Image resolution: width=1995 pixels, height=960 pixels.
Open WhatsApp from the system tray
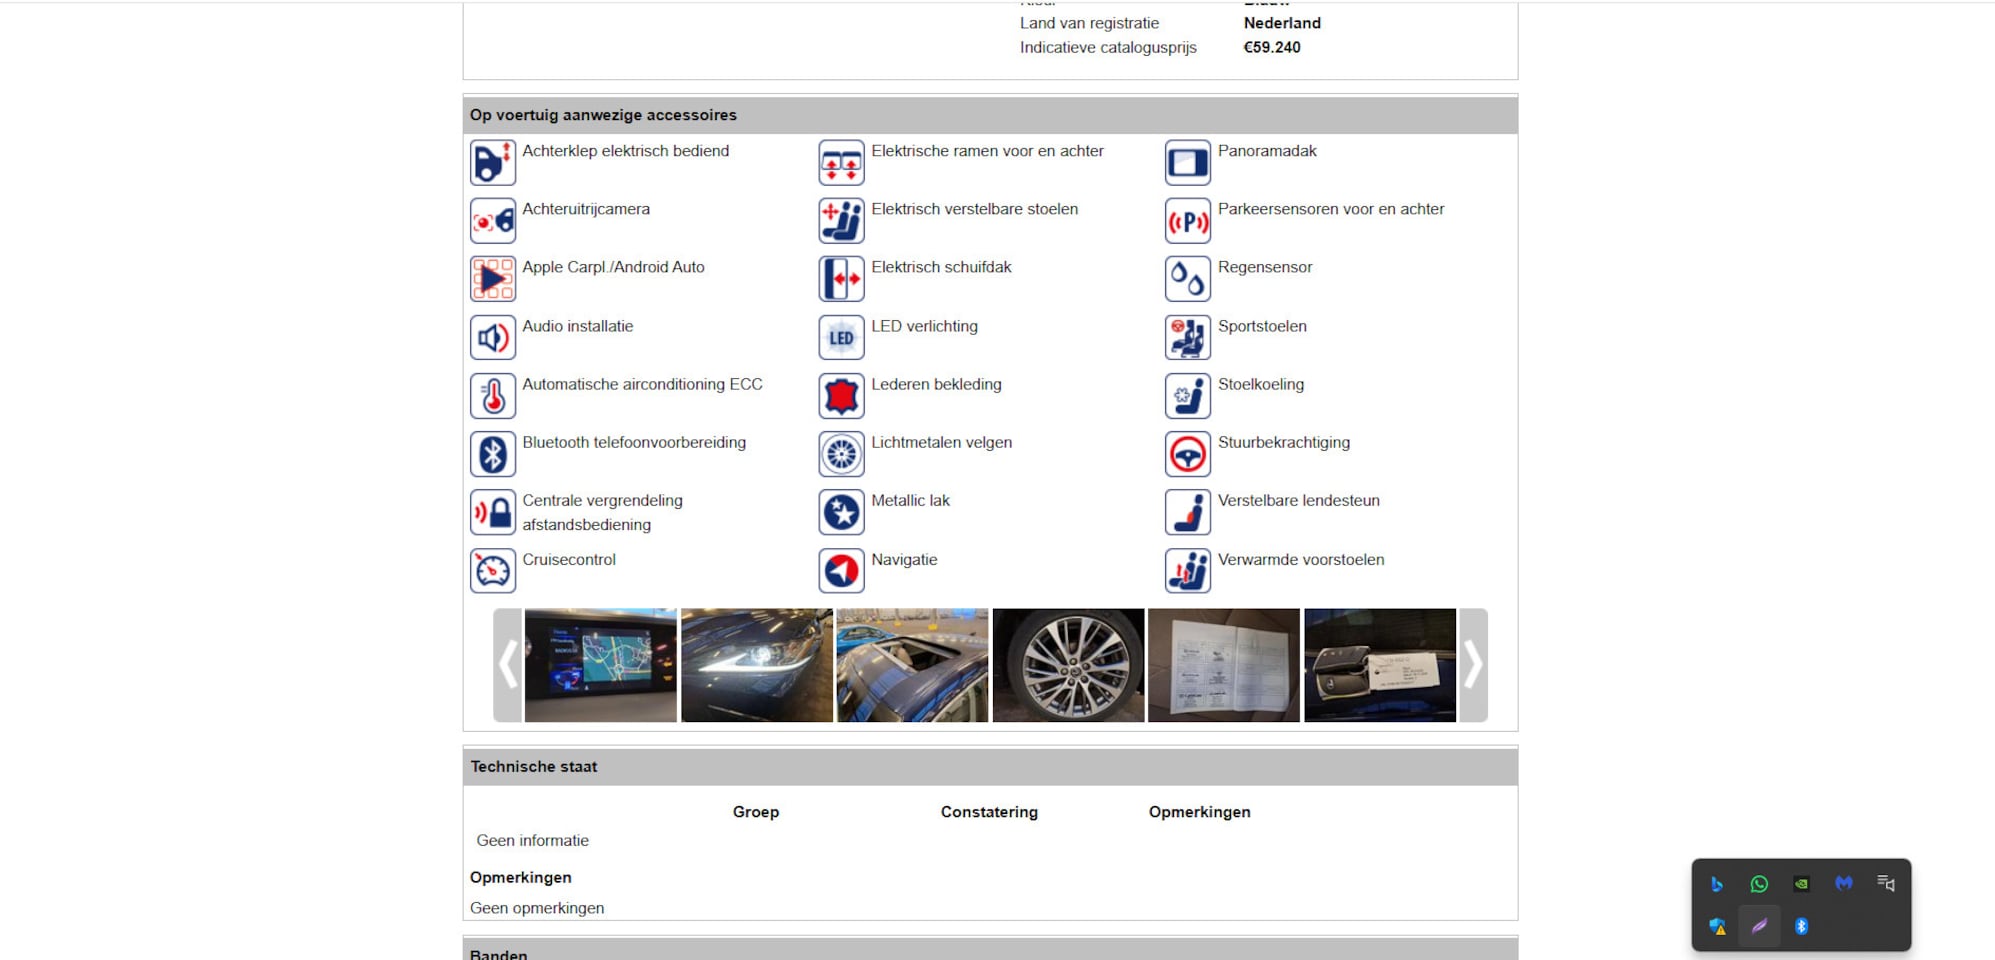pos(1759,884)
